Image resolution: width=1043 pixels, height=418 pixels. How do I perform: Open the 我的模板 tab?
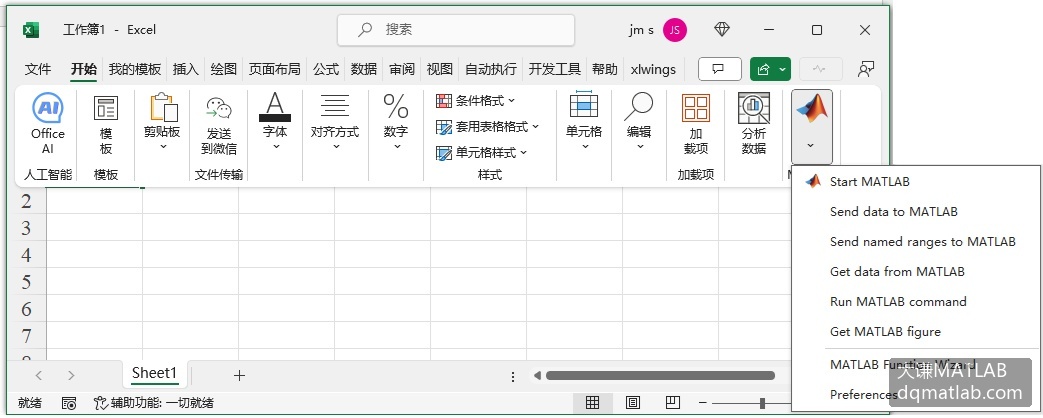point(135,69)
